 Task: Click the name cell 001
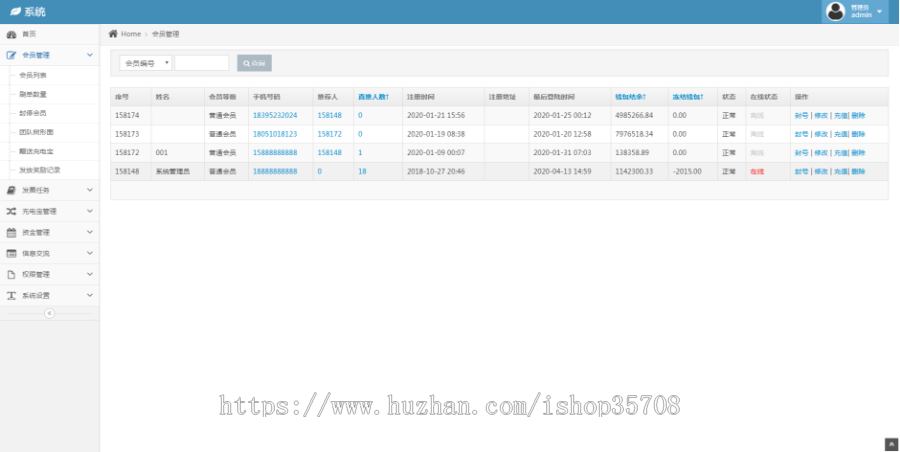[161, 153]
